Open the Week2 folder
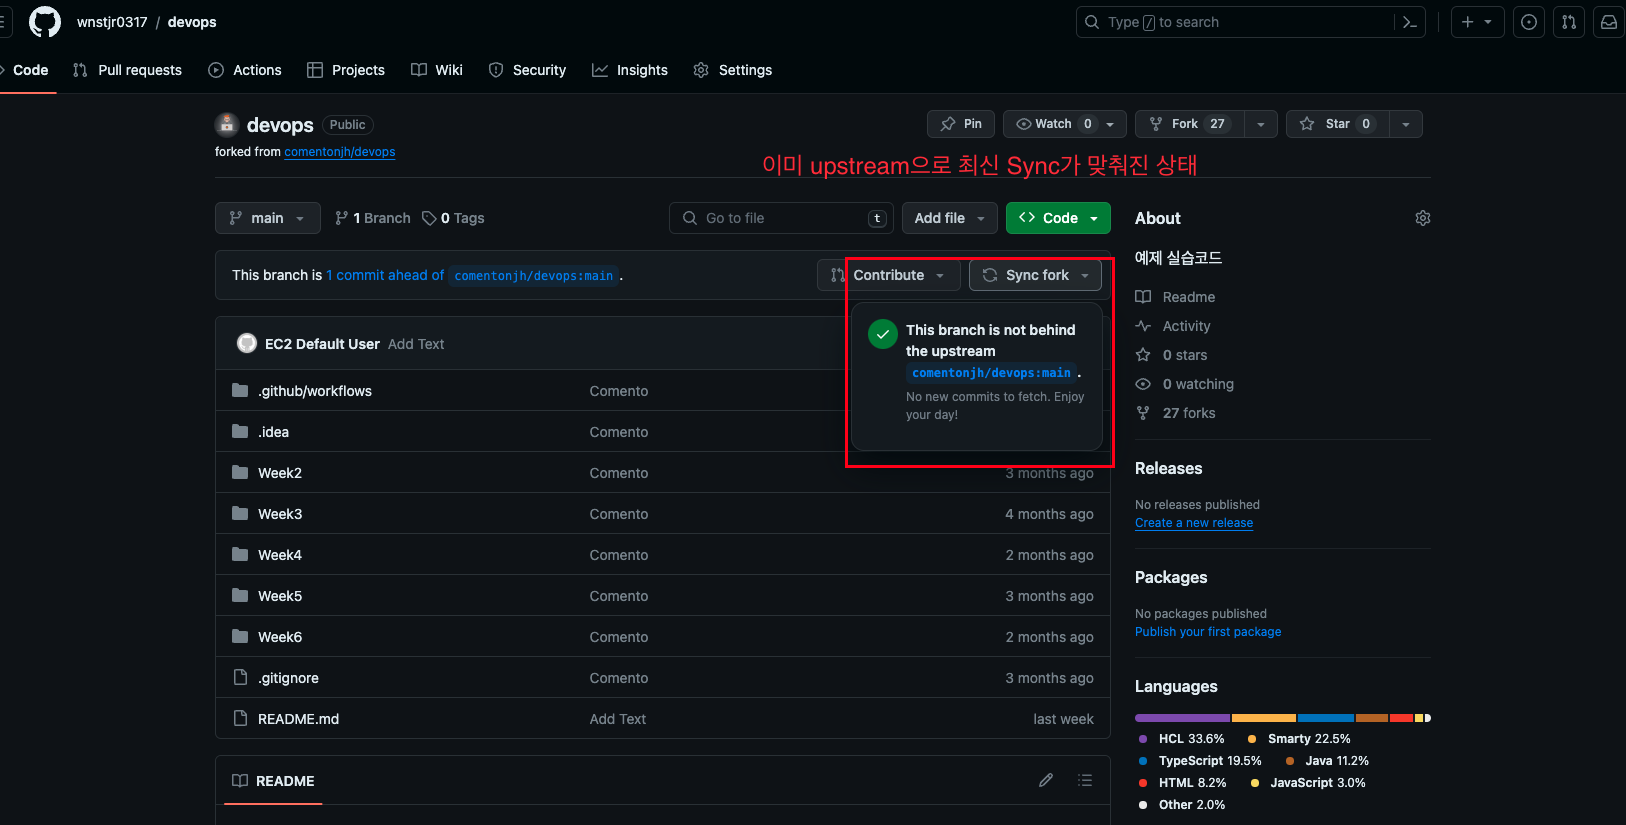1626x825 pixels. [x=280, y=473]
